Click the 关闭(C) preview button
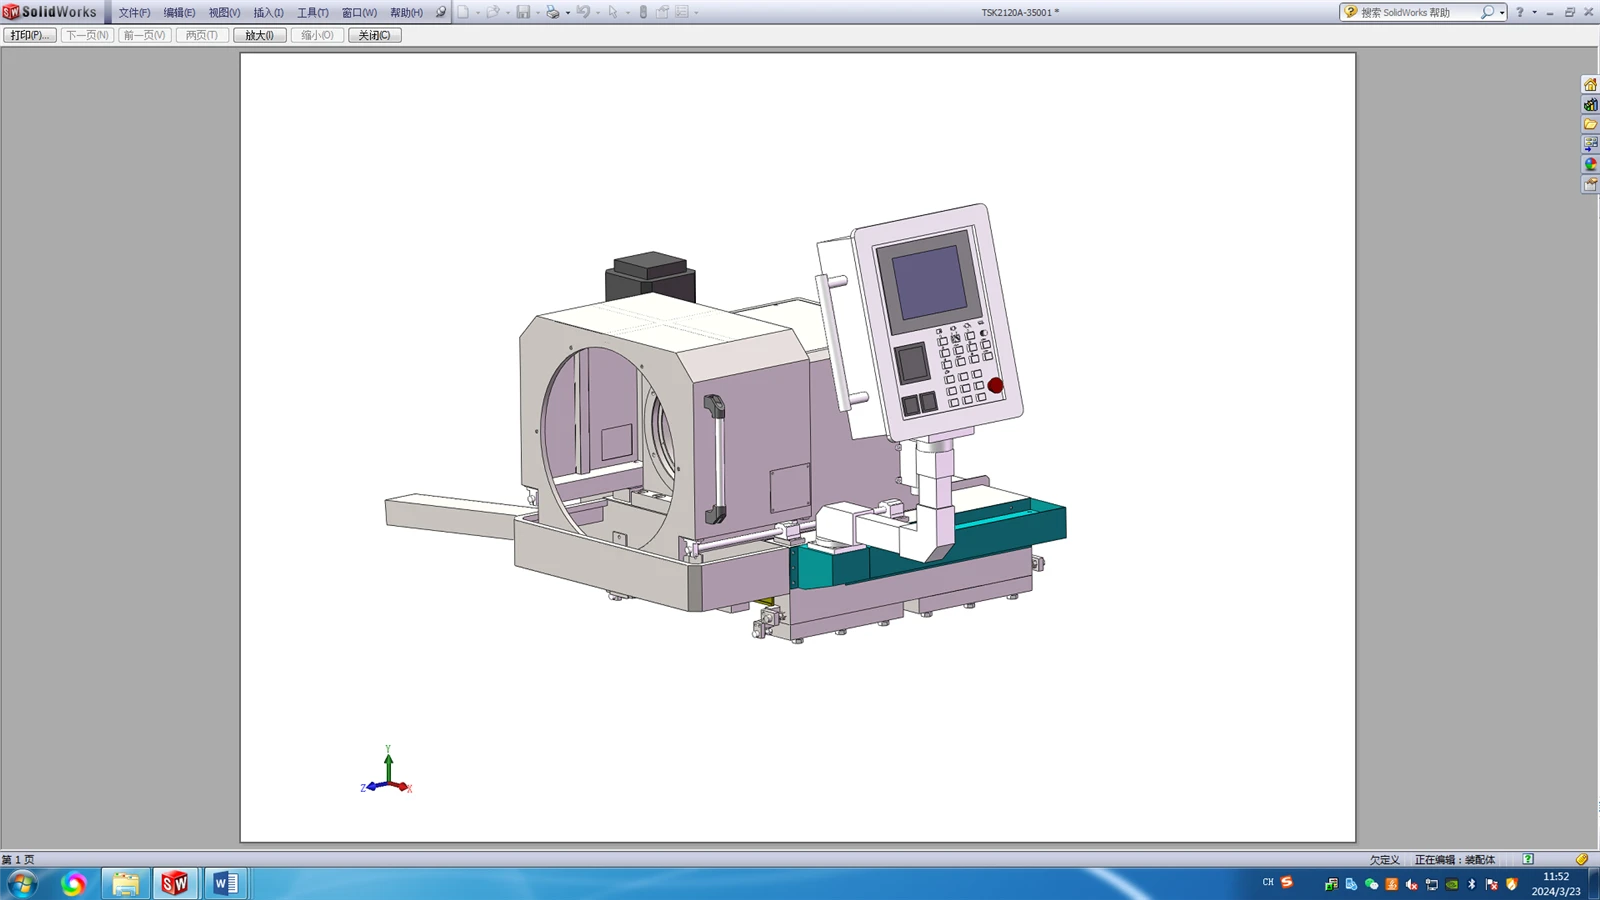This screenshot has height=900, width=1600. 375,35
